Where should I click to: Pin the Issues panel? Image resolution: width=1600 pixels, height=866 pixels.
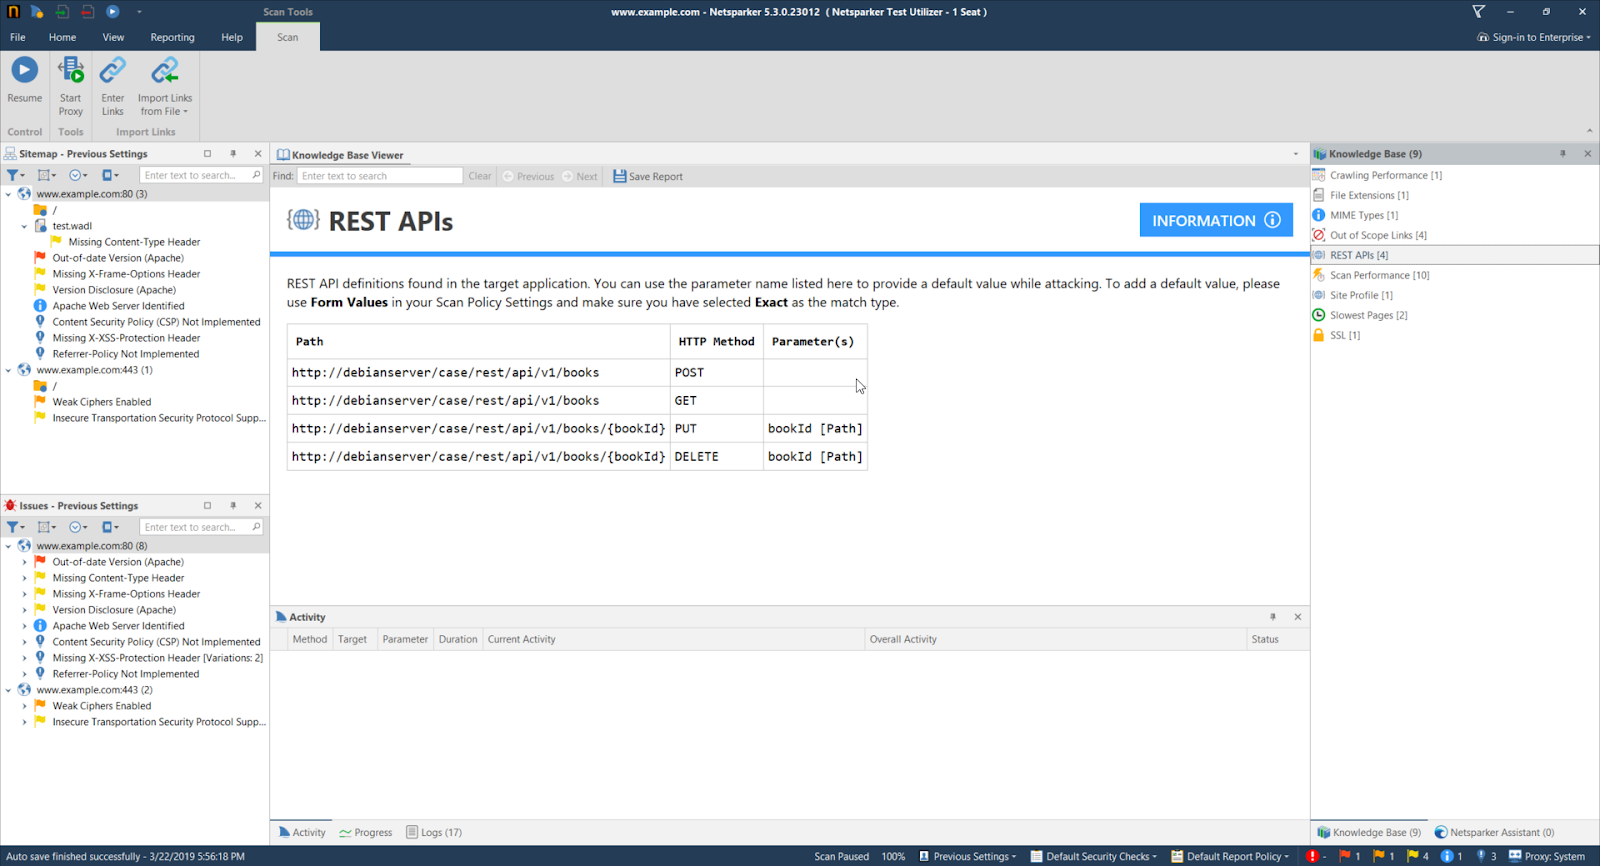click(x=233, y=506)
